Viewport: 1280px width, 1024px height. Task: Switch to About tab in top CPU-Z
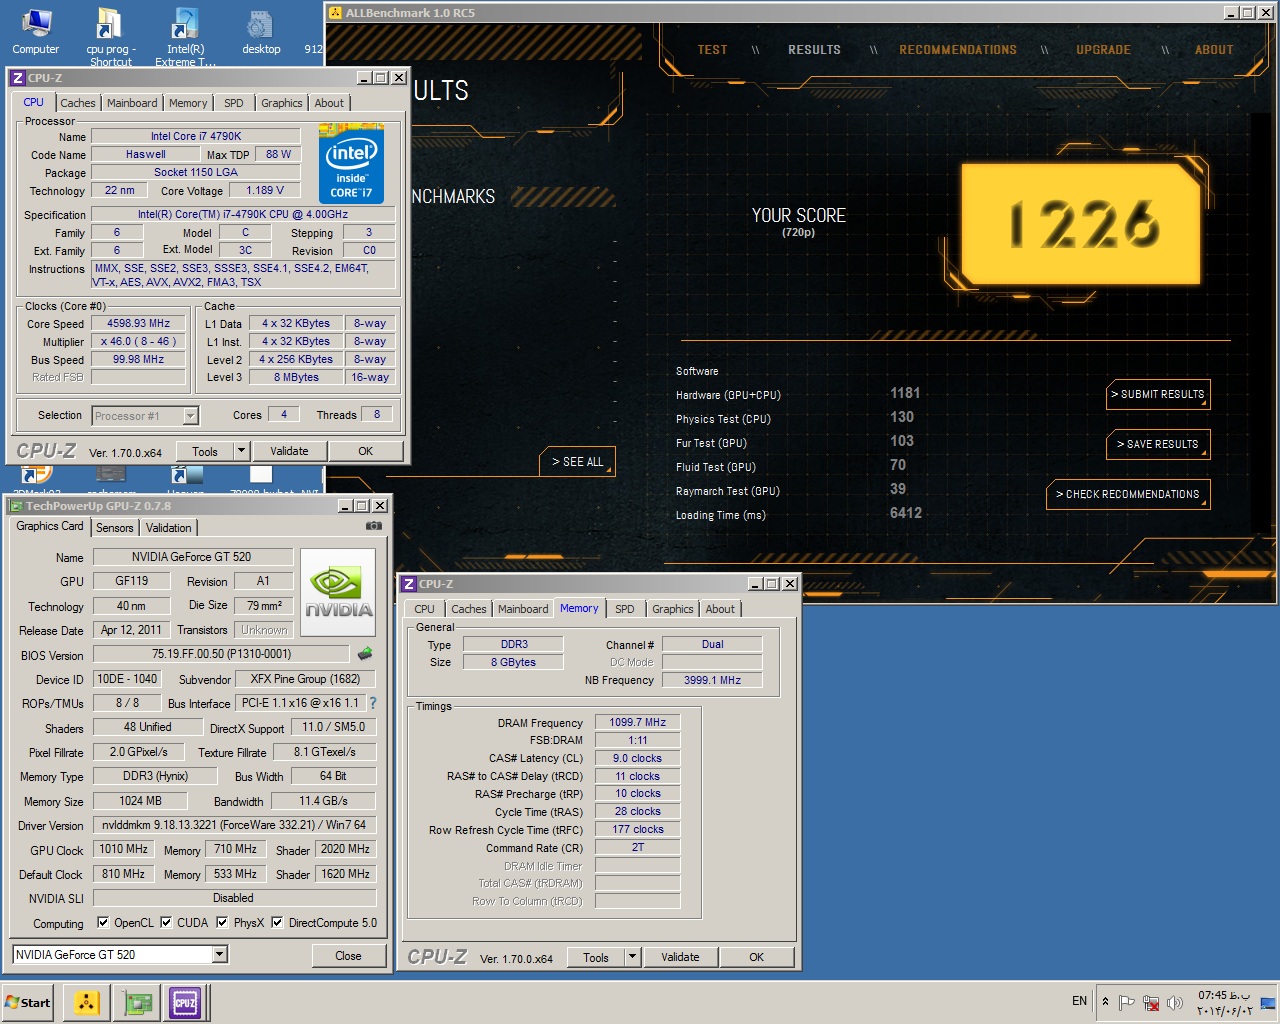(329, 103)
